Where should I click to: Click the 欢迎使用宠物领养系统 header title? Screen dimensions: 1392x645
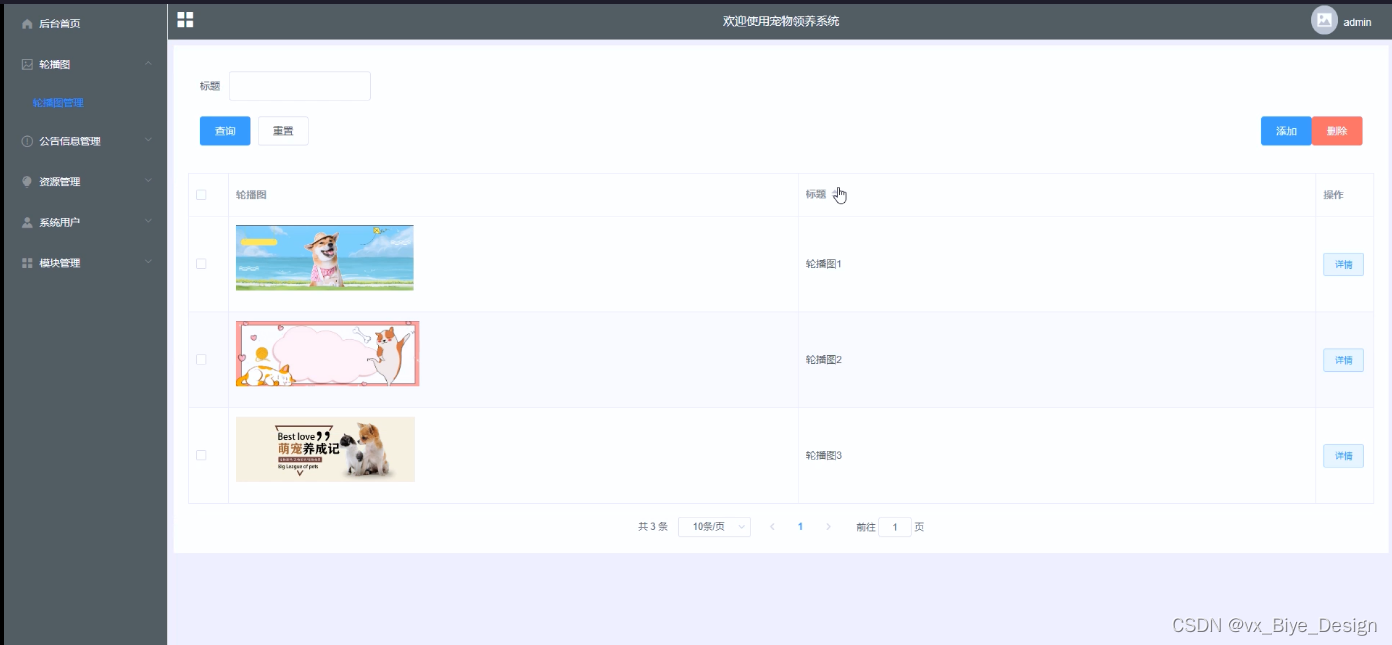[781, 21]
